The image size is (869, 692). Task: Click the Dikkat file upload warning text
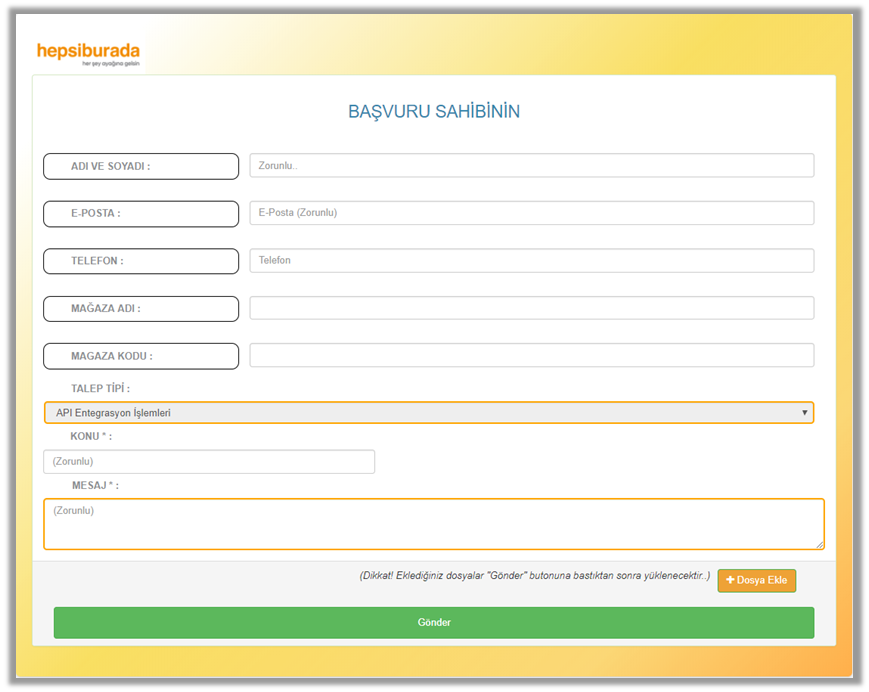534,576
